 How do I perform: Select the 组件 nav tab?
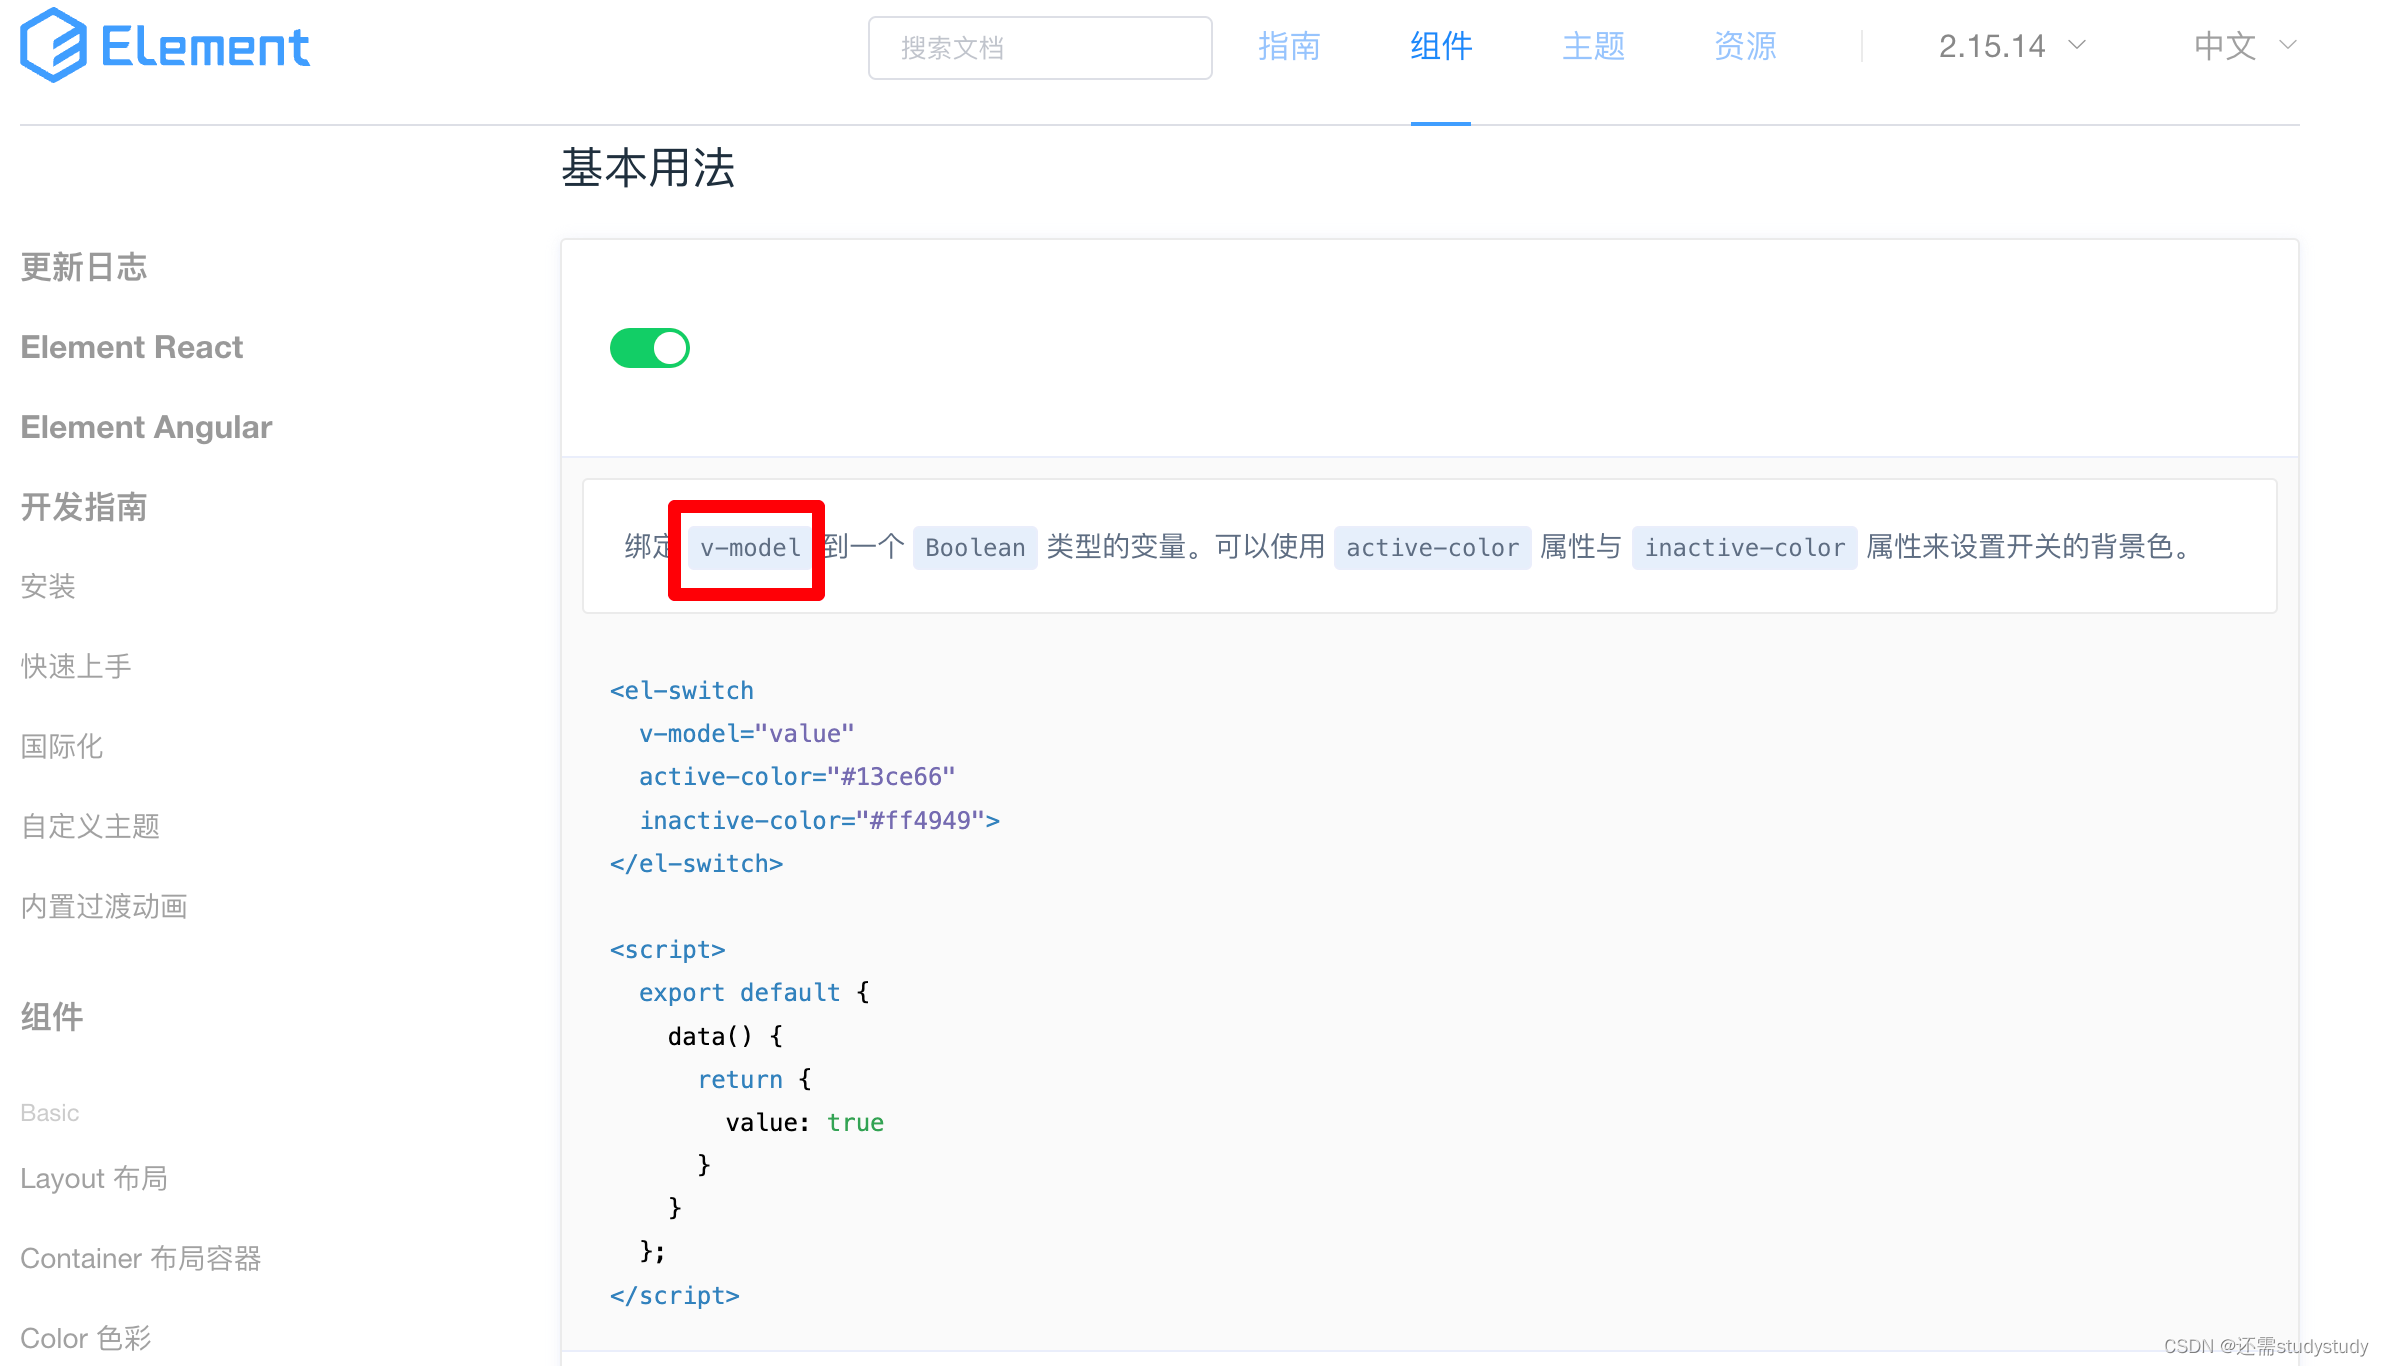[1441, 46]
